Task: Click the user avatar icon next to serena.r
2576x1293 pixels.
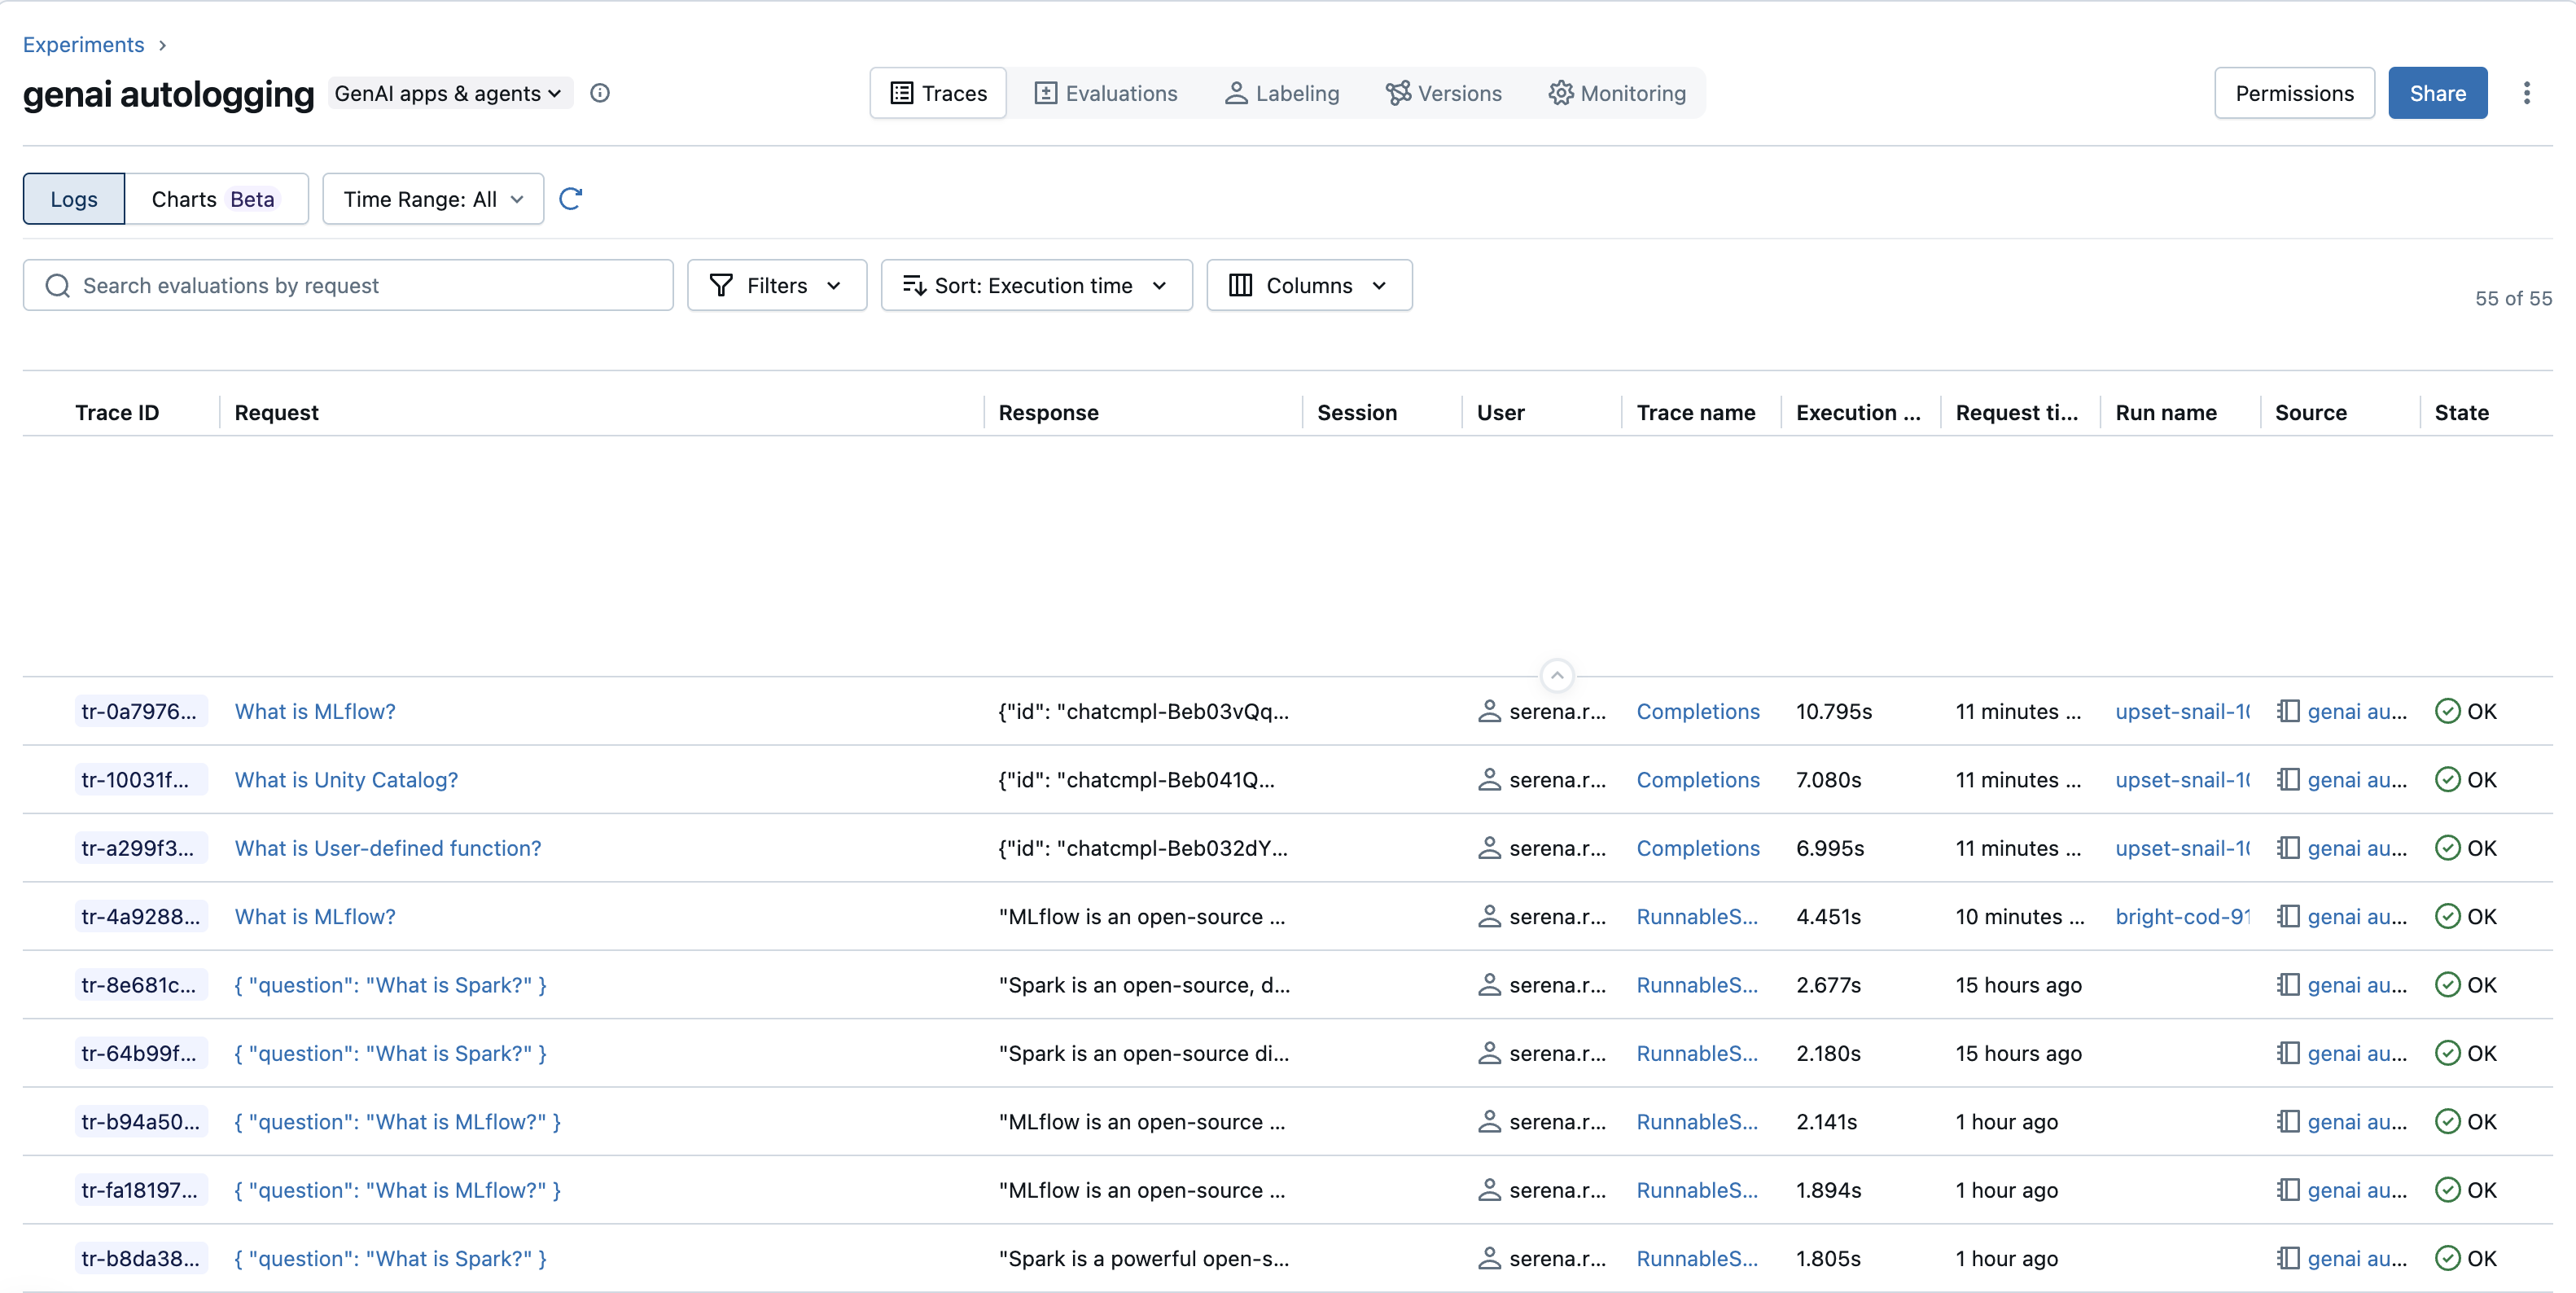Action: pos(1490,711)
